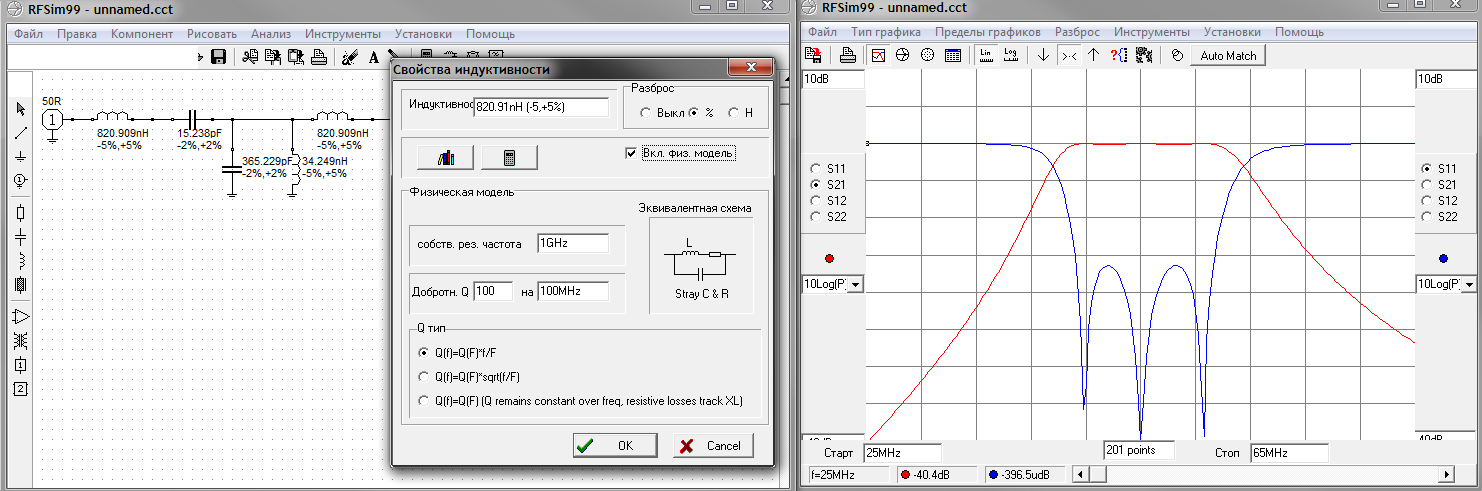Select the pointer arrow tool in the left toolbar
This screenshot has width=1482, height=491.
point(20,108)
